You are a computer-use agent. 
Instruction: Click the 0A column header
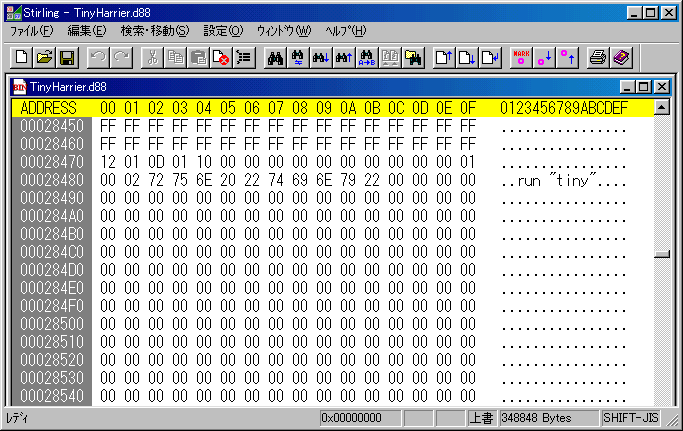pos(348,108)
